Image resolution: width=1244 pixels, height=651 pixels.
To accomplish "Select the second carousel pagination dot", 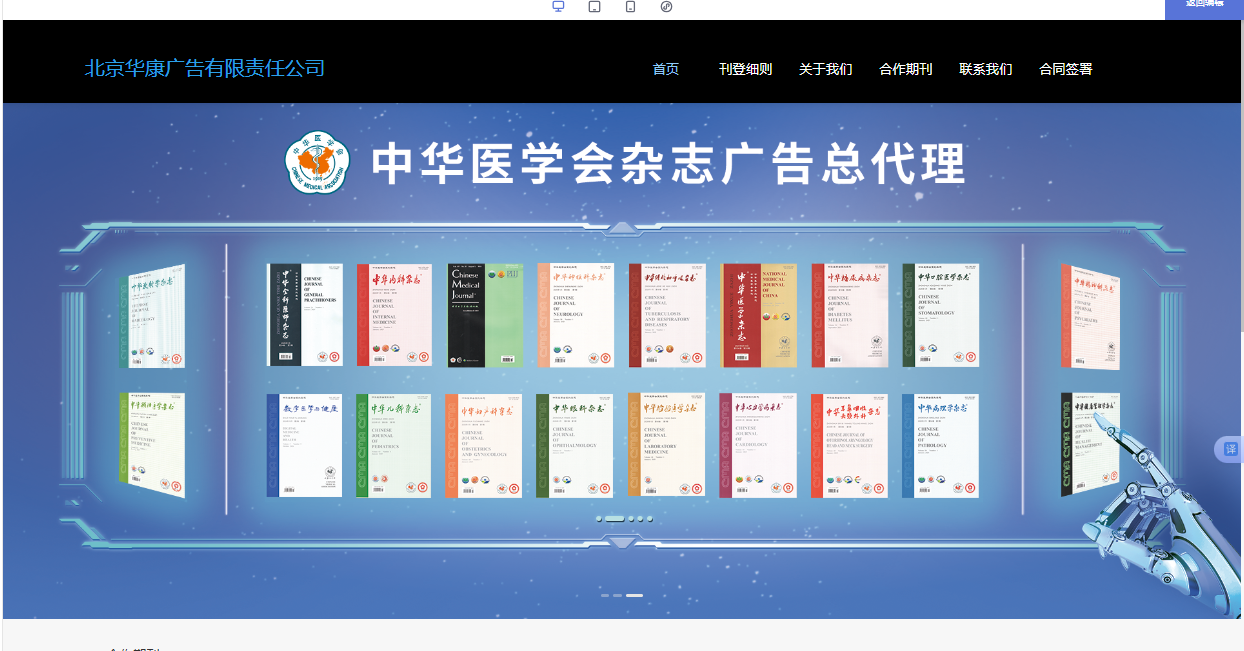I will (613, 518).
